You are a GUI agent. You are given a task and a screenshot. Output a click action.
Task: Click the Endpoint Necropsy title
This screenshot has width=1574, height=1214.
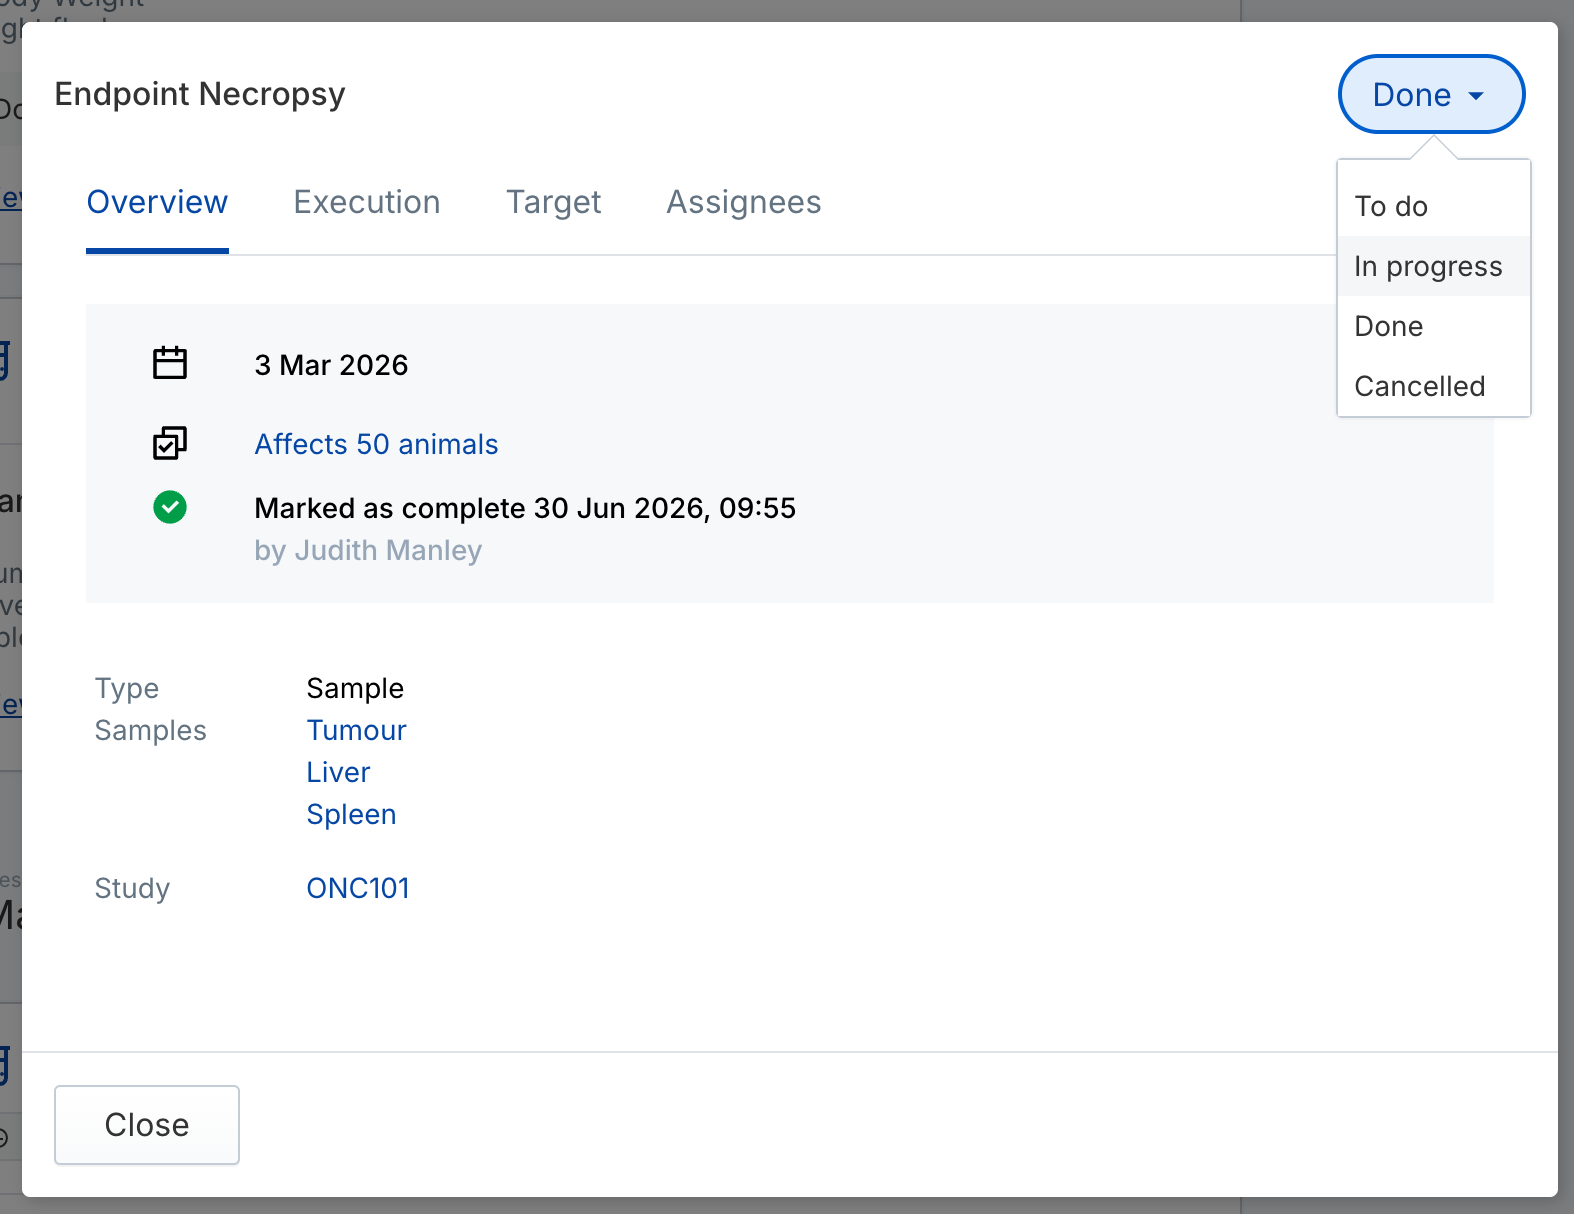click(x=200, y=94)
